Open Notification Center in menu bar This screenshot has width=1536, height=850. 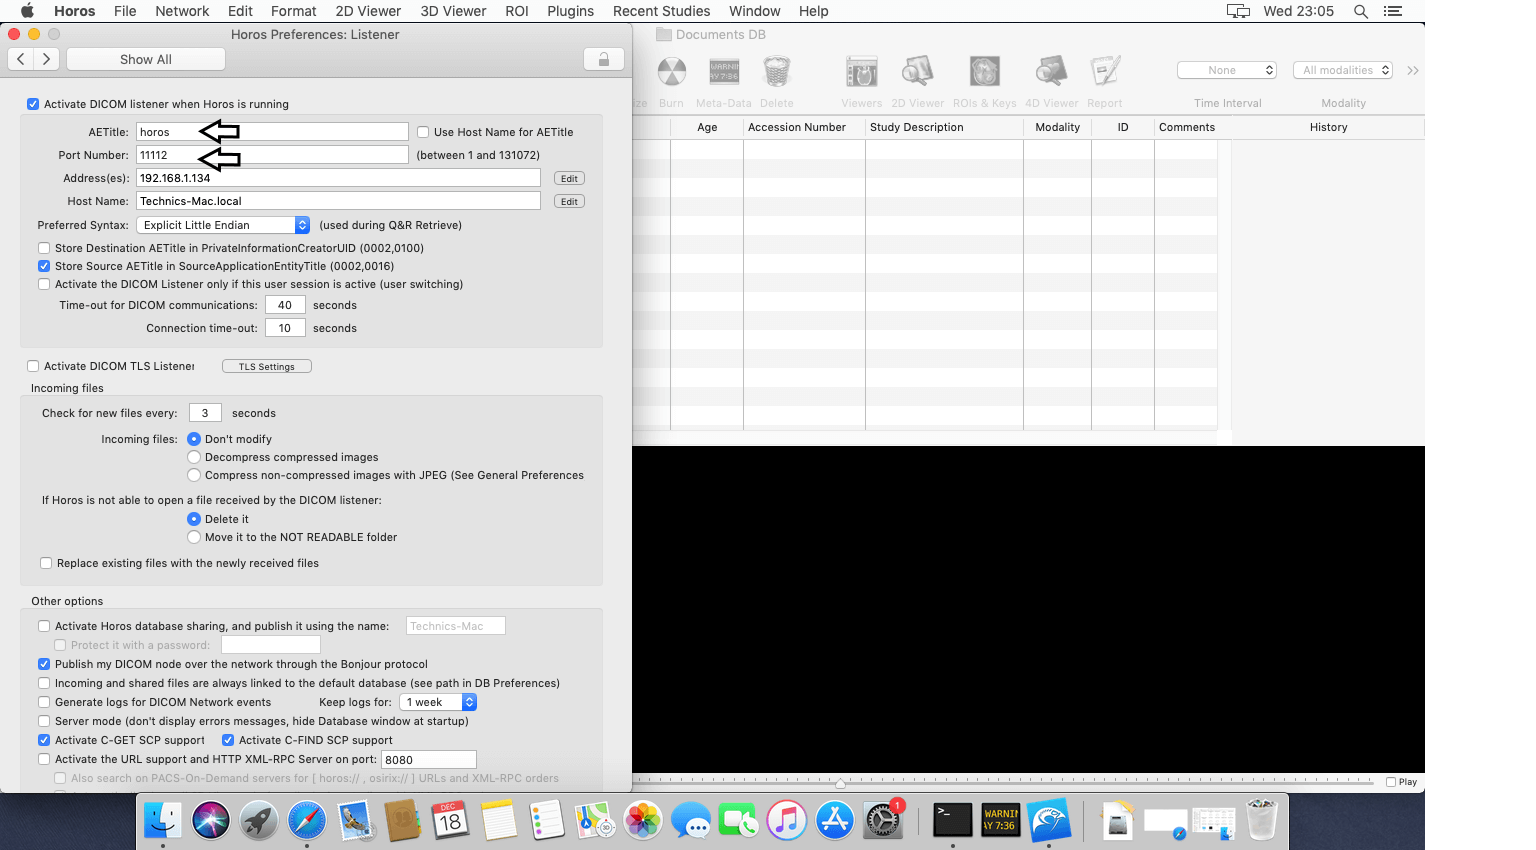pos(1393,11)
